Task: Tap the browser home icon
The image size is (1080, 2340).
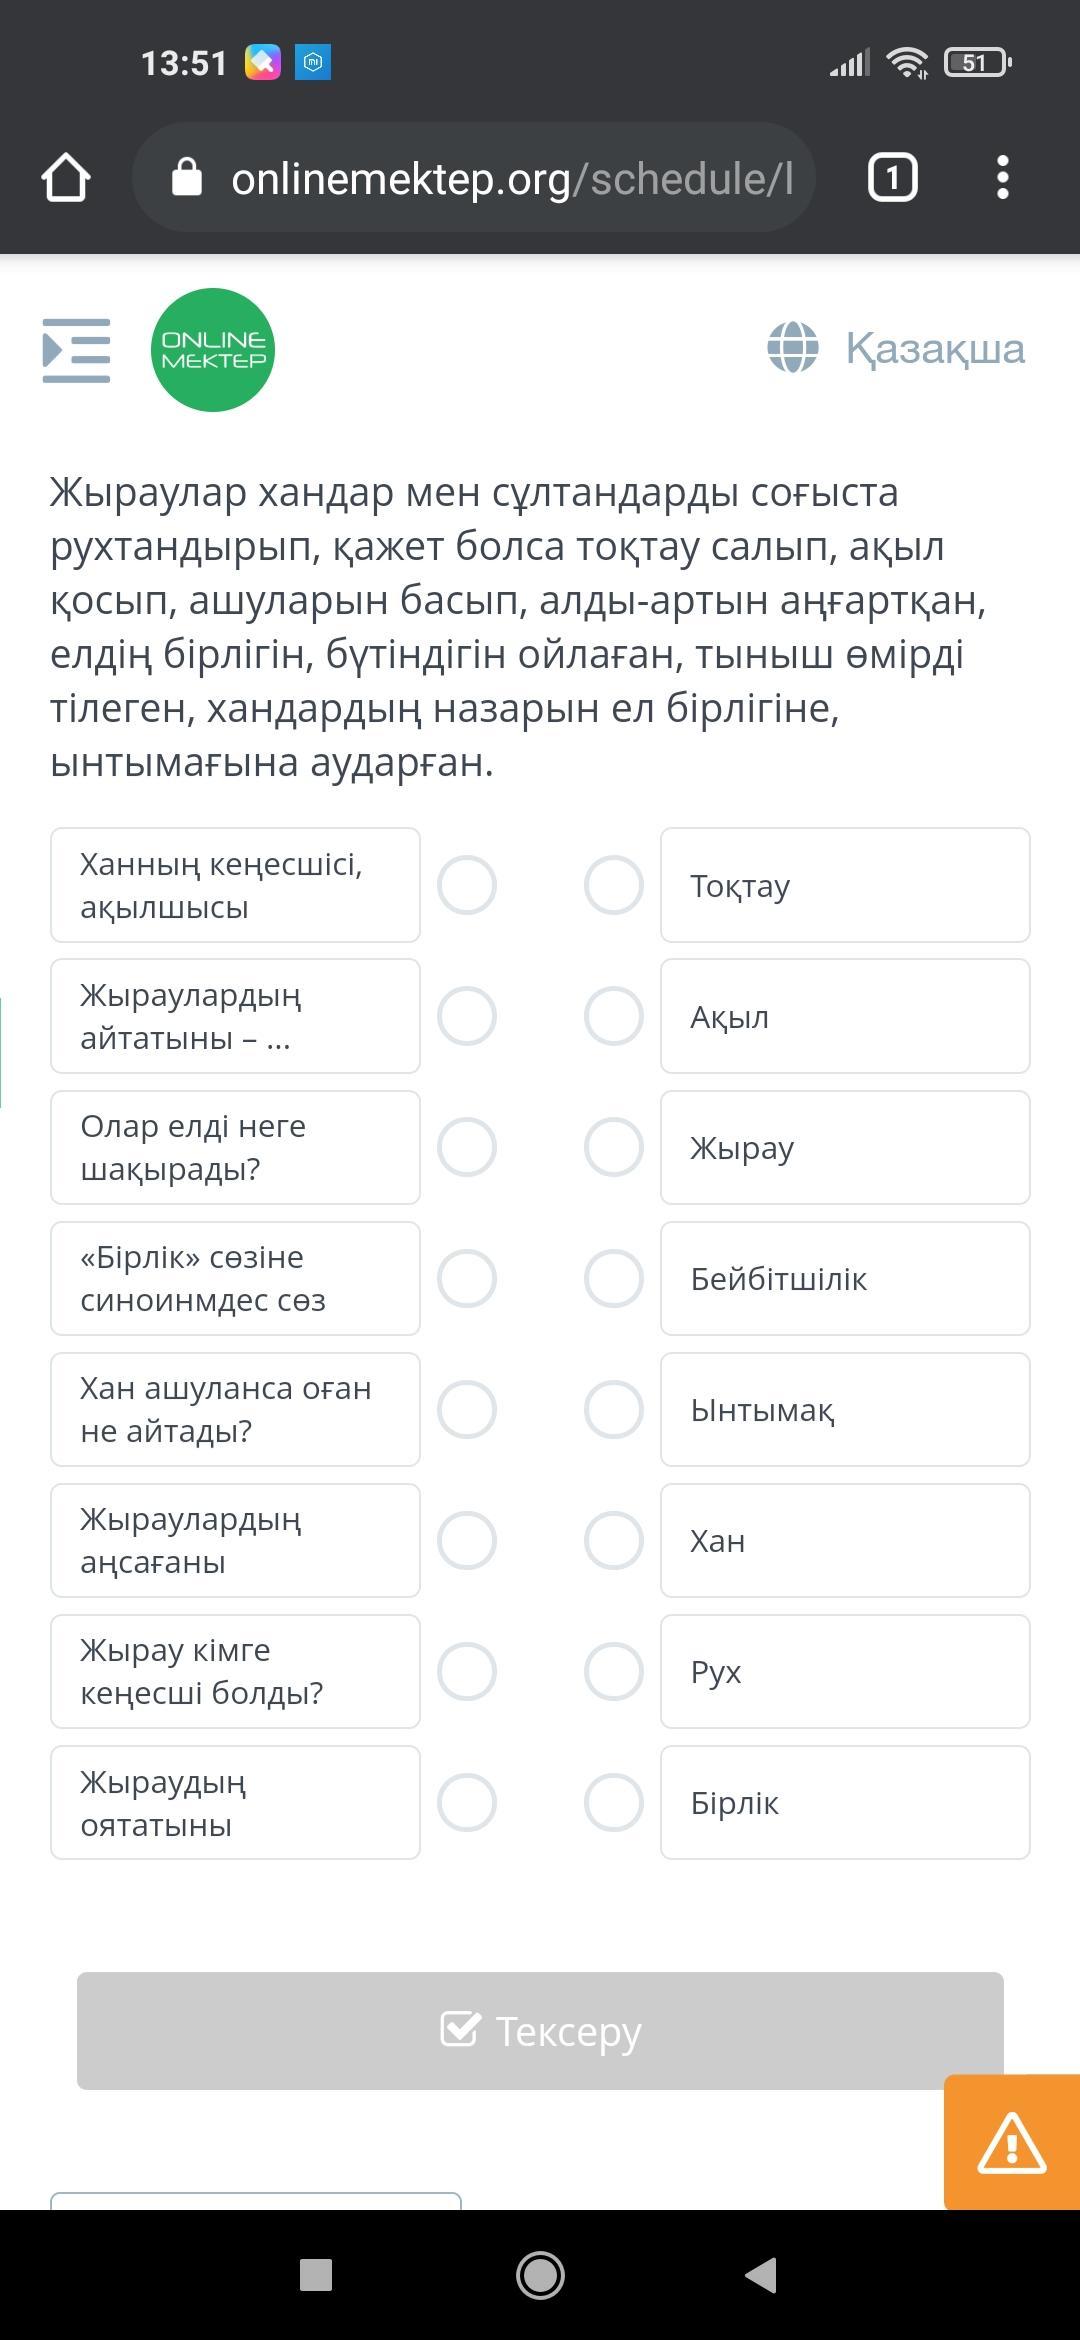Action: pos(66,178)
